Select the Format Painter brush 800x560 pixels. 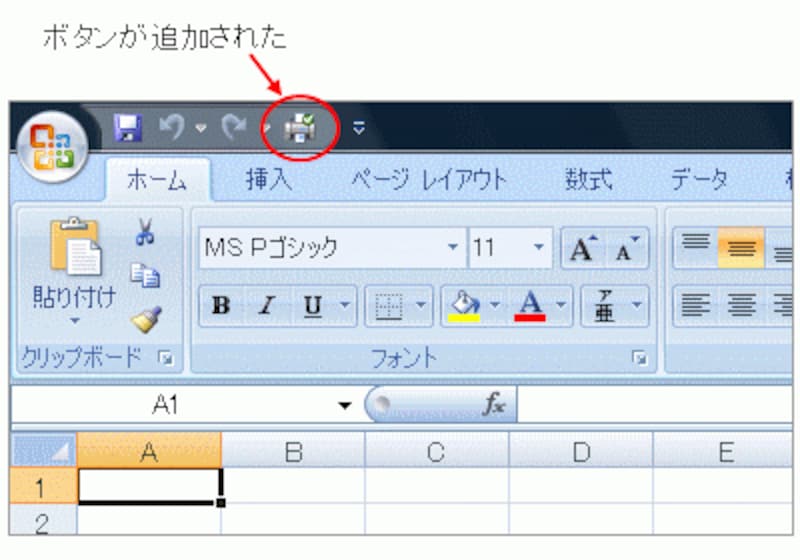click(146, 320)
